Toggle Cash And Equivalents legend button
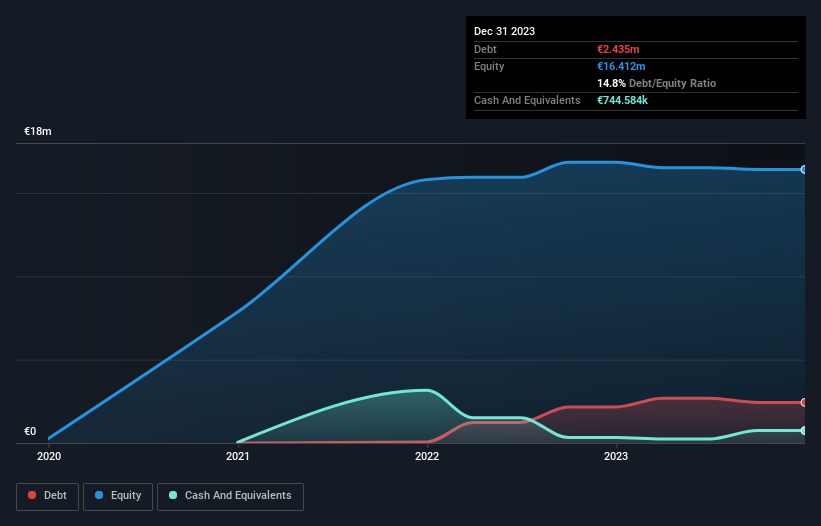Viewport: 821px width, 526px height. tap(230, 496)
